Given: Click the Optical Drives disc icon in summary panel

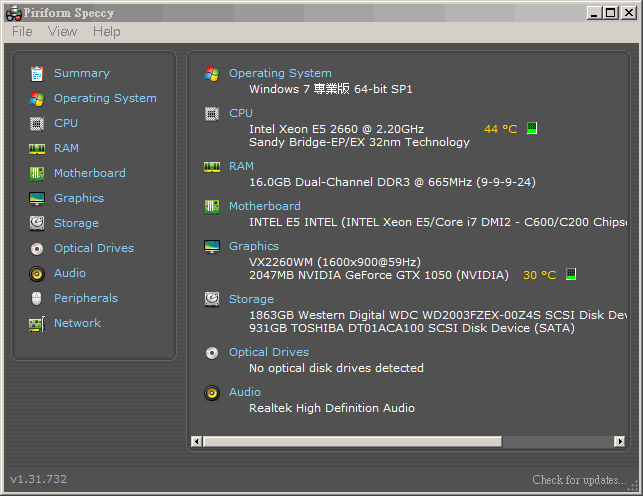Looking at the screenshot, I should (212, 353).
